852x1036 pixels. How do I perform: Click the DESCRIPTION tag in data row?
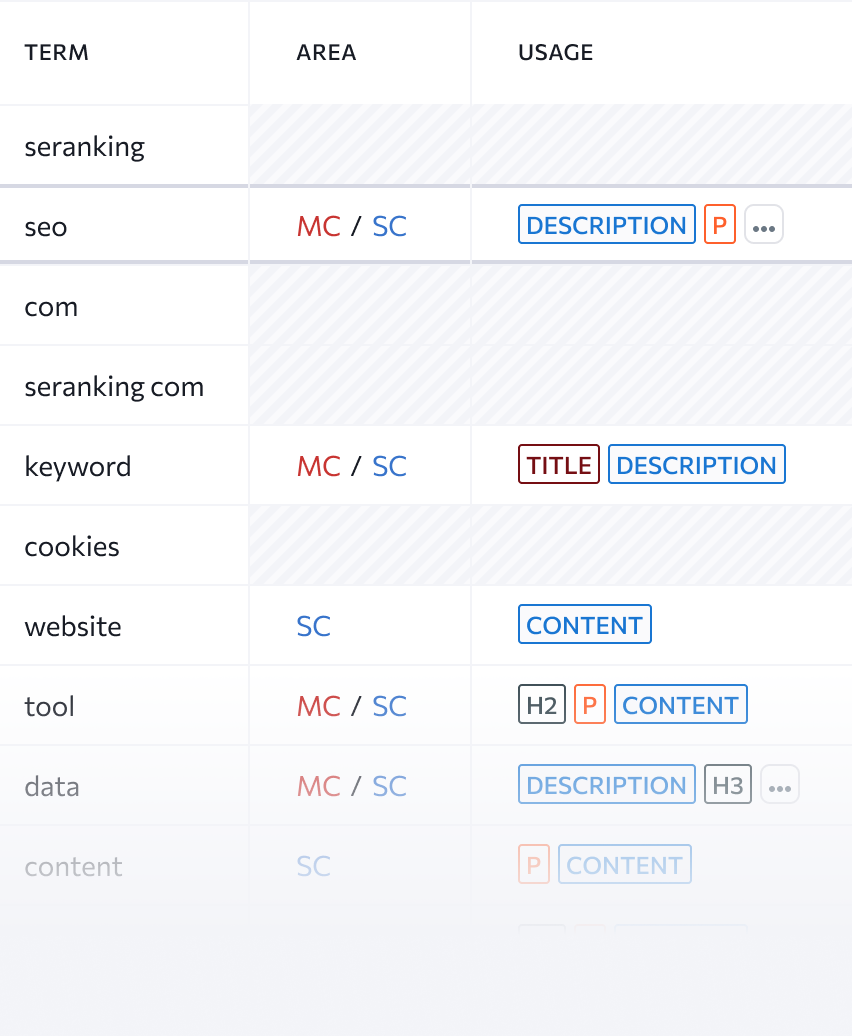tap(606, 784)
